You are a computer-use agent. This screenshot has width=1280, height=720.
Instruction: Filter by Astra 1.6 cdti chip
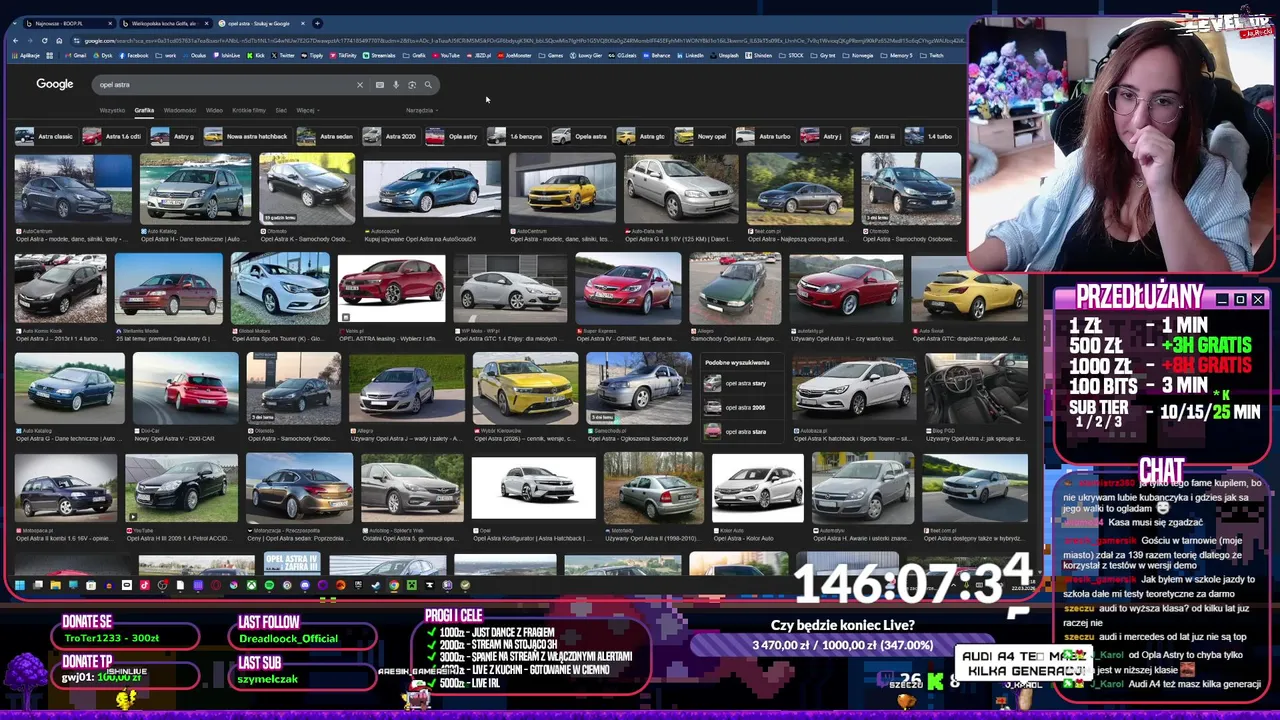(x=113, y=136)
